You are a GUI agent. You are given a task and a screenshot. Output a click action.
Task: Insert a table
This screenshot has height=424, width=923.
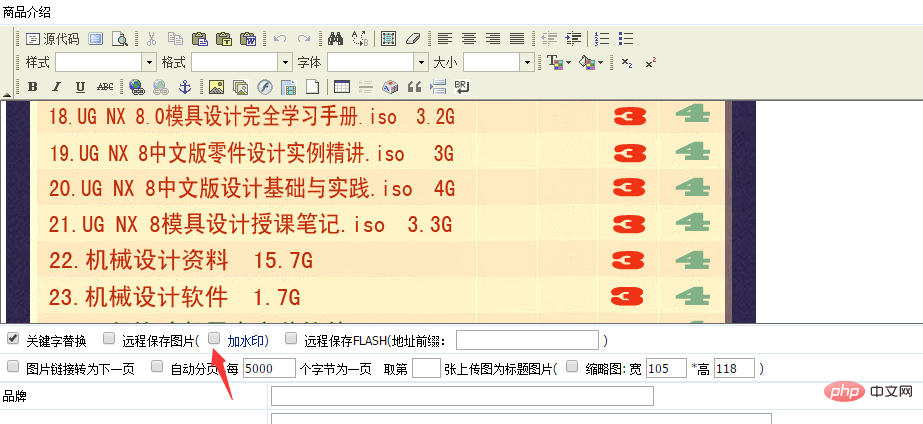(341, 87)
